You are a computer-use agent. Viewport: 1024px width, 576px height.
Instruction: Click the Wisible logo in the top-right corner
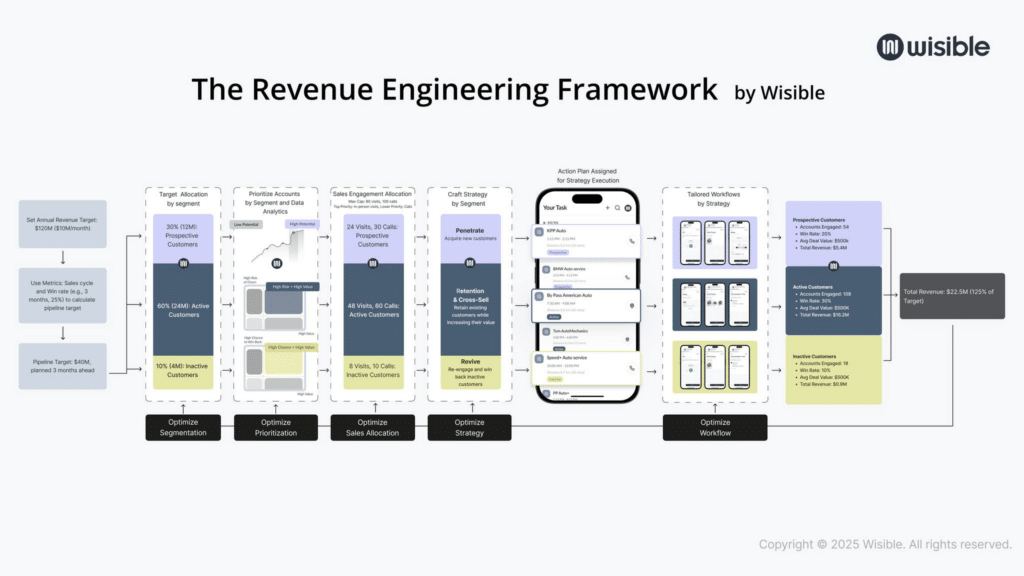point(933,47)
